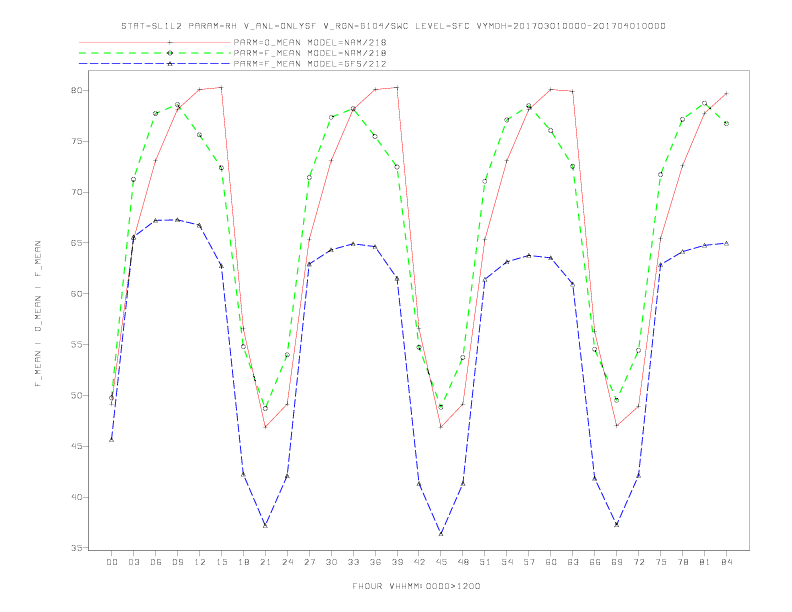Screen dimensions: 792x612
Task: Click x-axis tick label 21
Action: [266, 562]
